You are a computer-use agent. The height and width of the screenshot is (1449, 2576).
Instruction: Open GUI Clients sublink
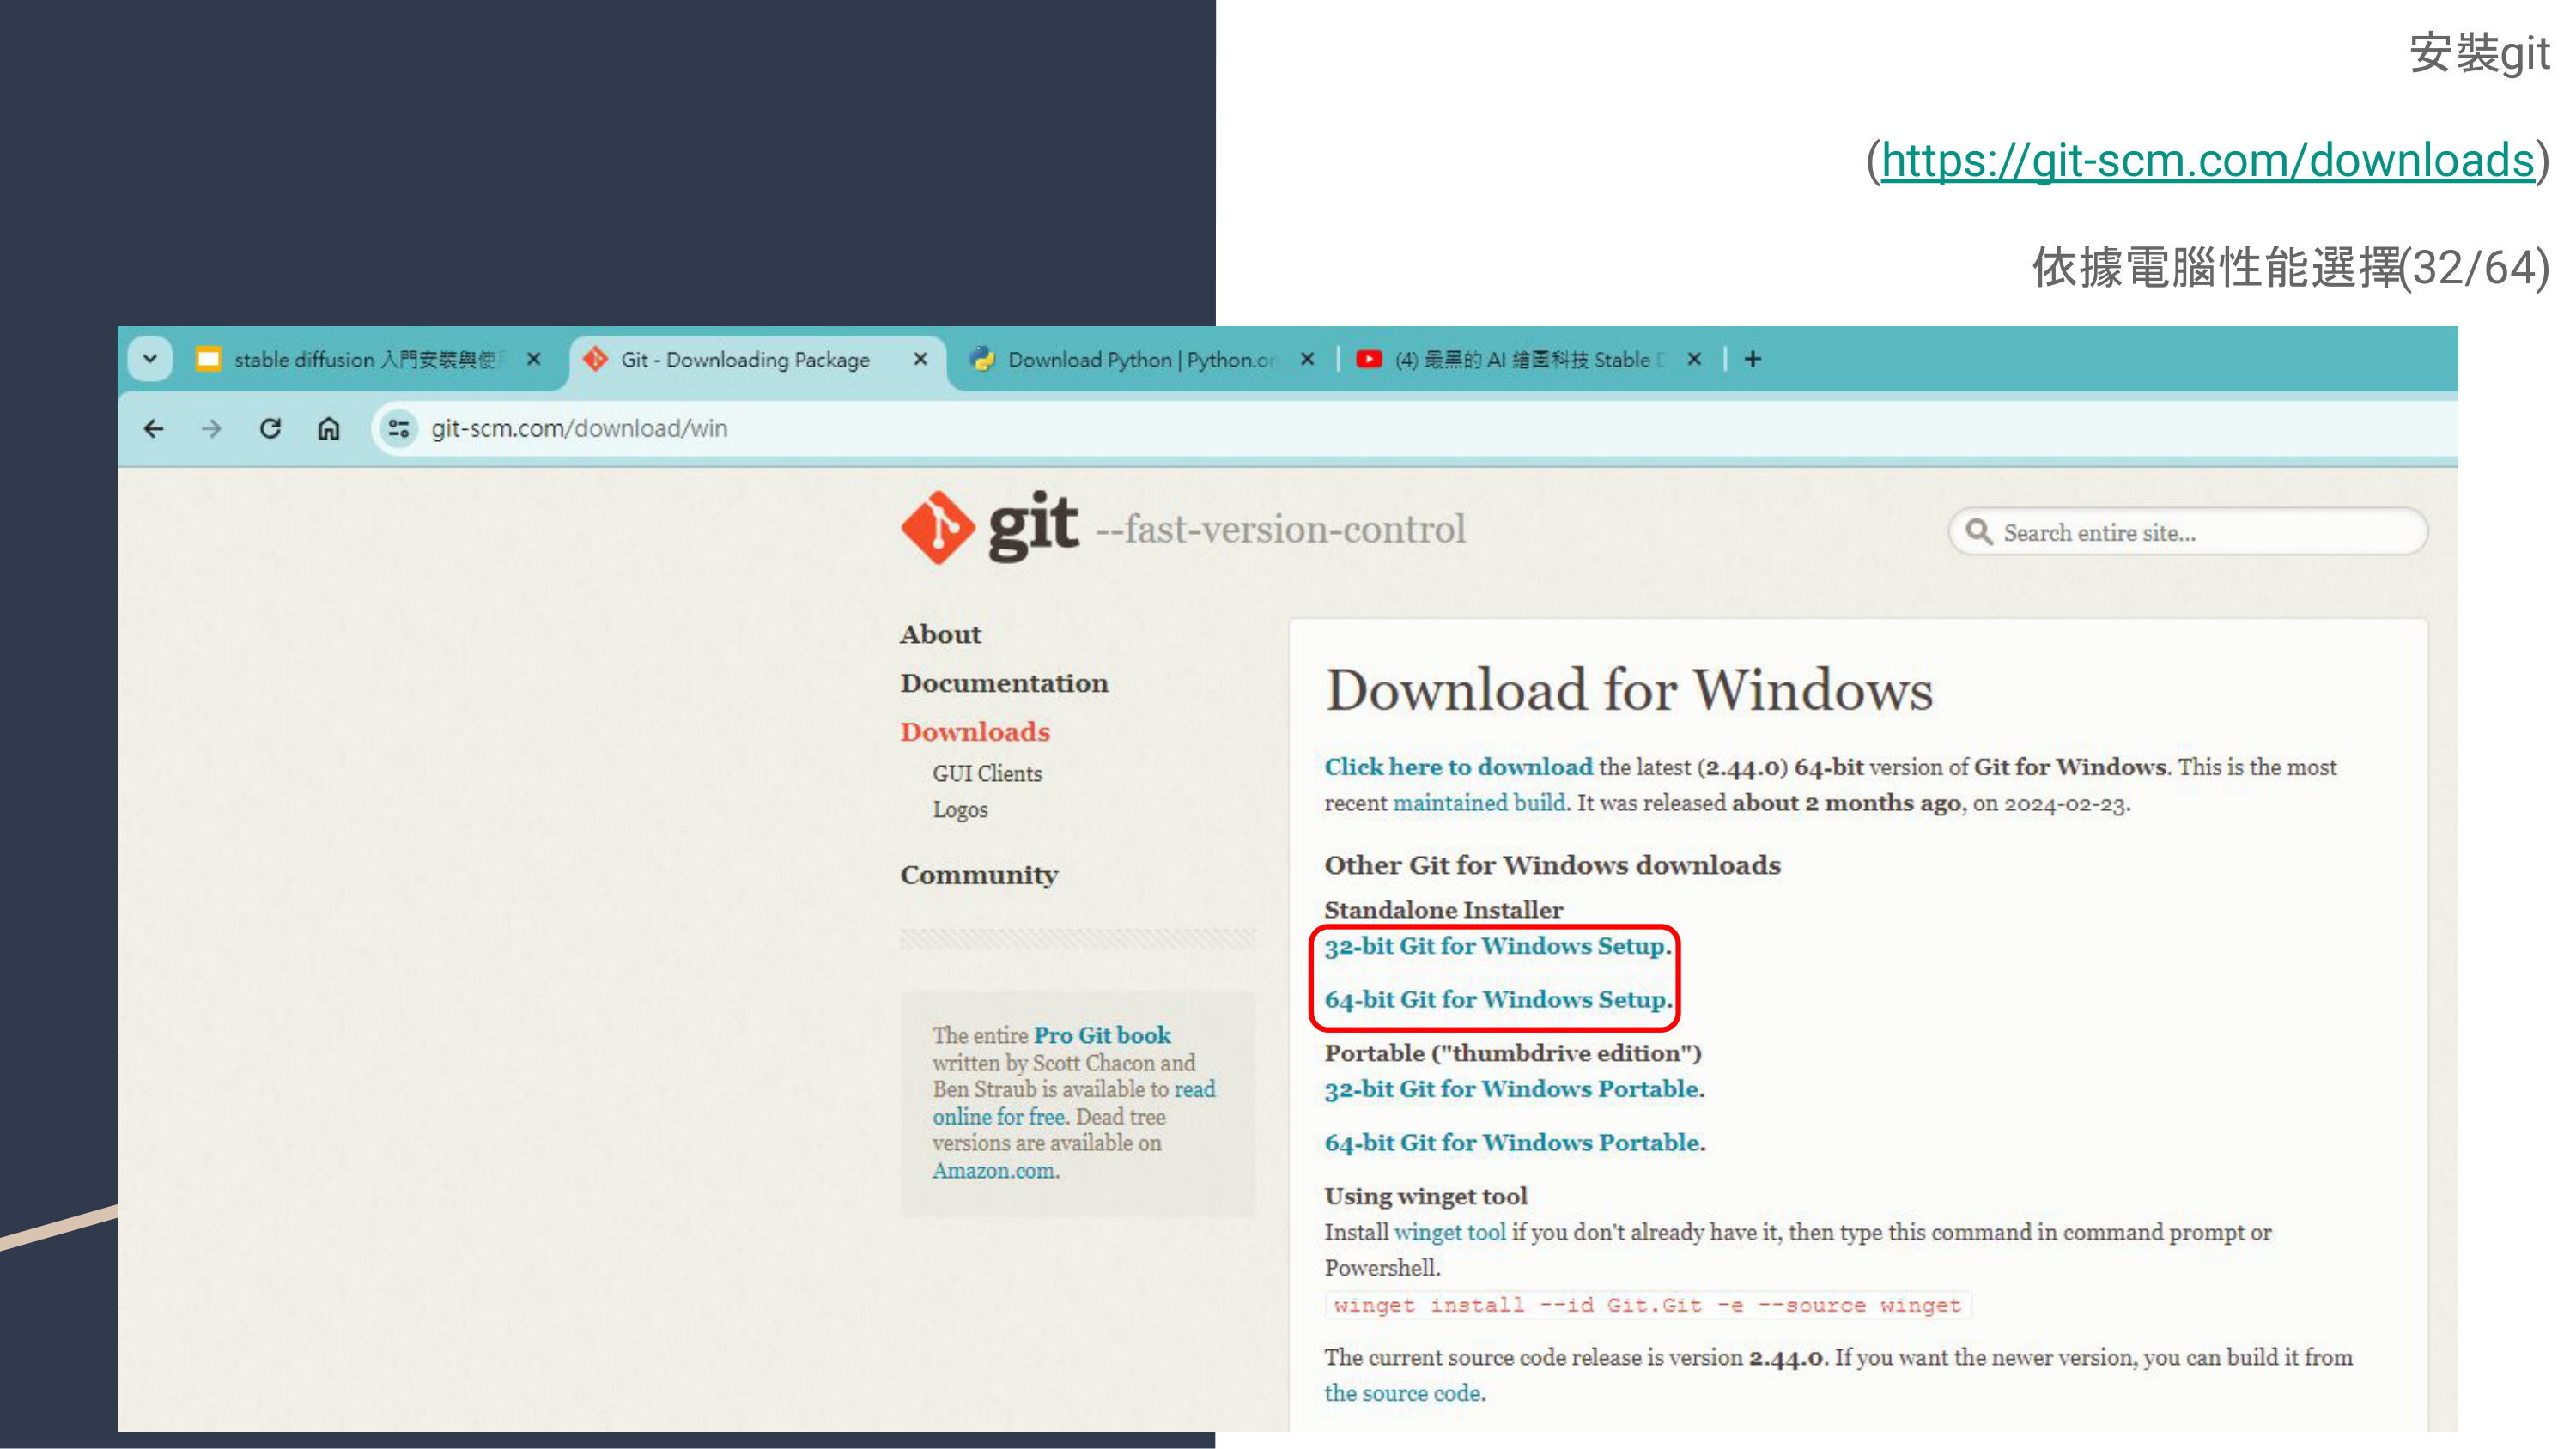pos(987,774)
